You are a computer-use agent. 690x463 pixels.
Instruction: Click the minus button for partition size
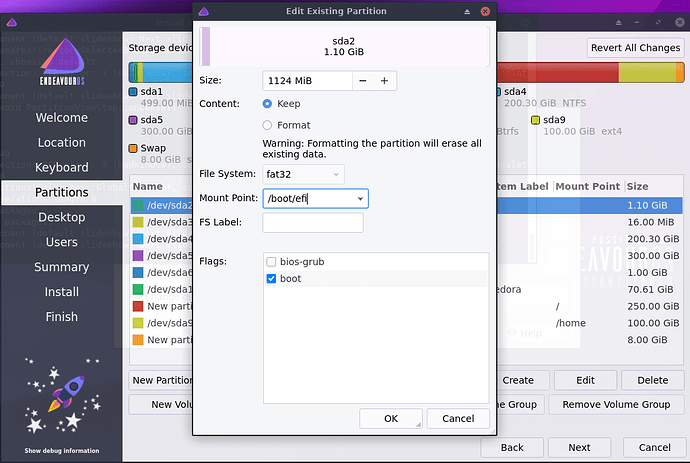(x=362, y=81)
